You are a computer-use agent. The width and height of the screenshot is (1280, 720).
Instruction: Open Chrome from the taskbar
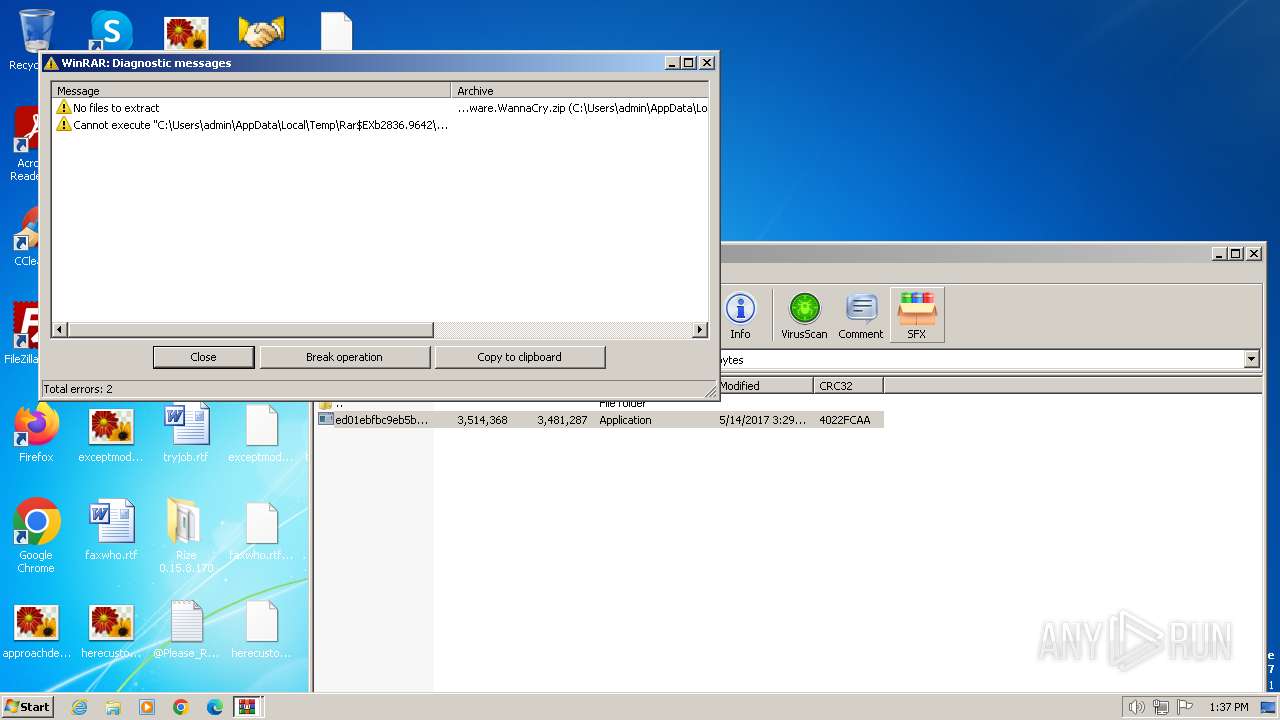click(x=180, y=707)
